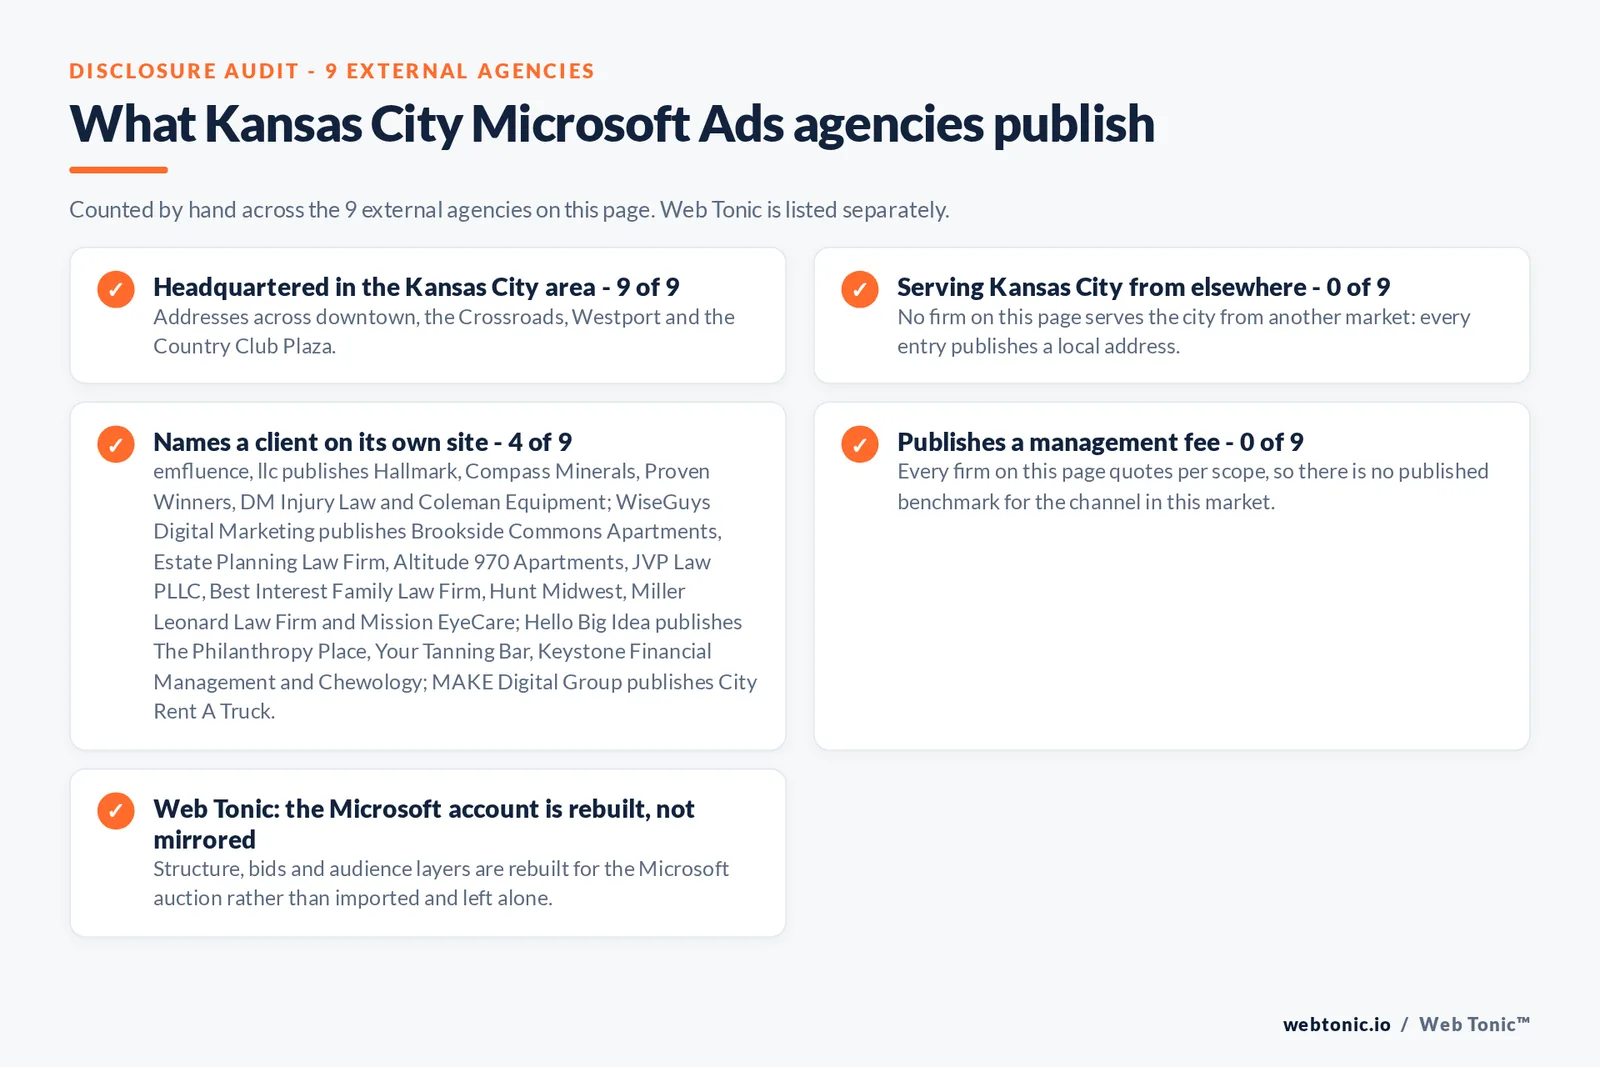Select the heading "Names a client on its own site - 4 of 9"
The width and height of the screenshot is (1600, 1067).
coord(362,442)
